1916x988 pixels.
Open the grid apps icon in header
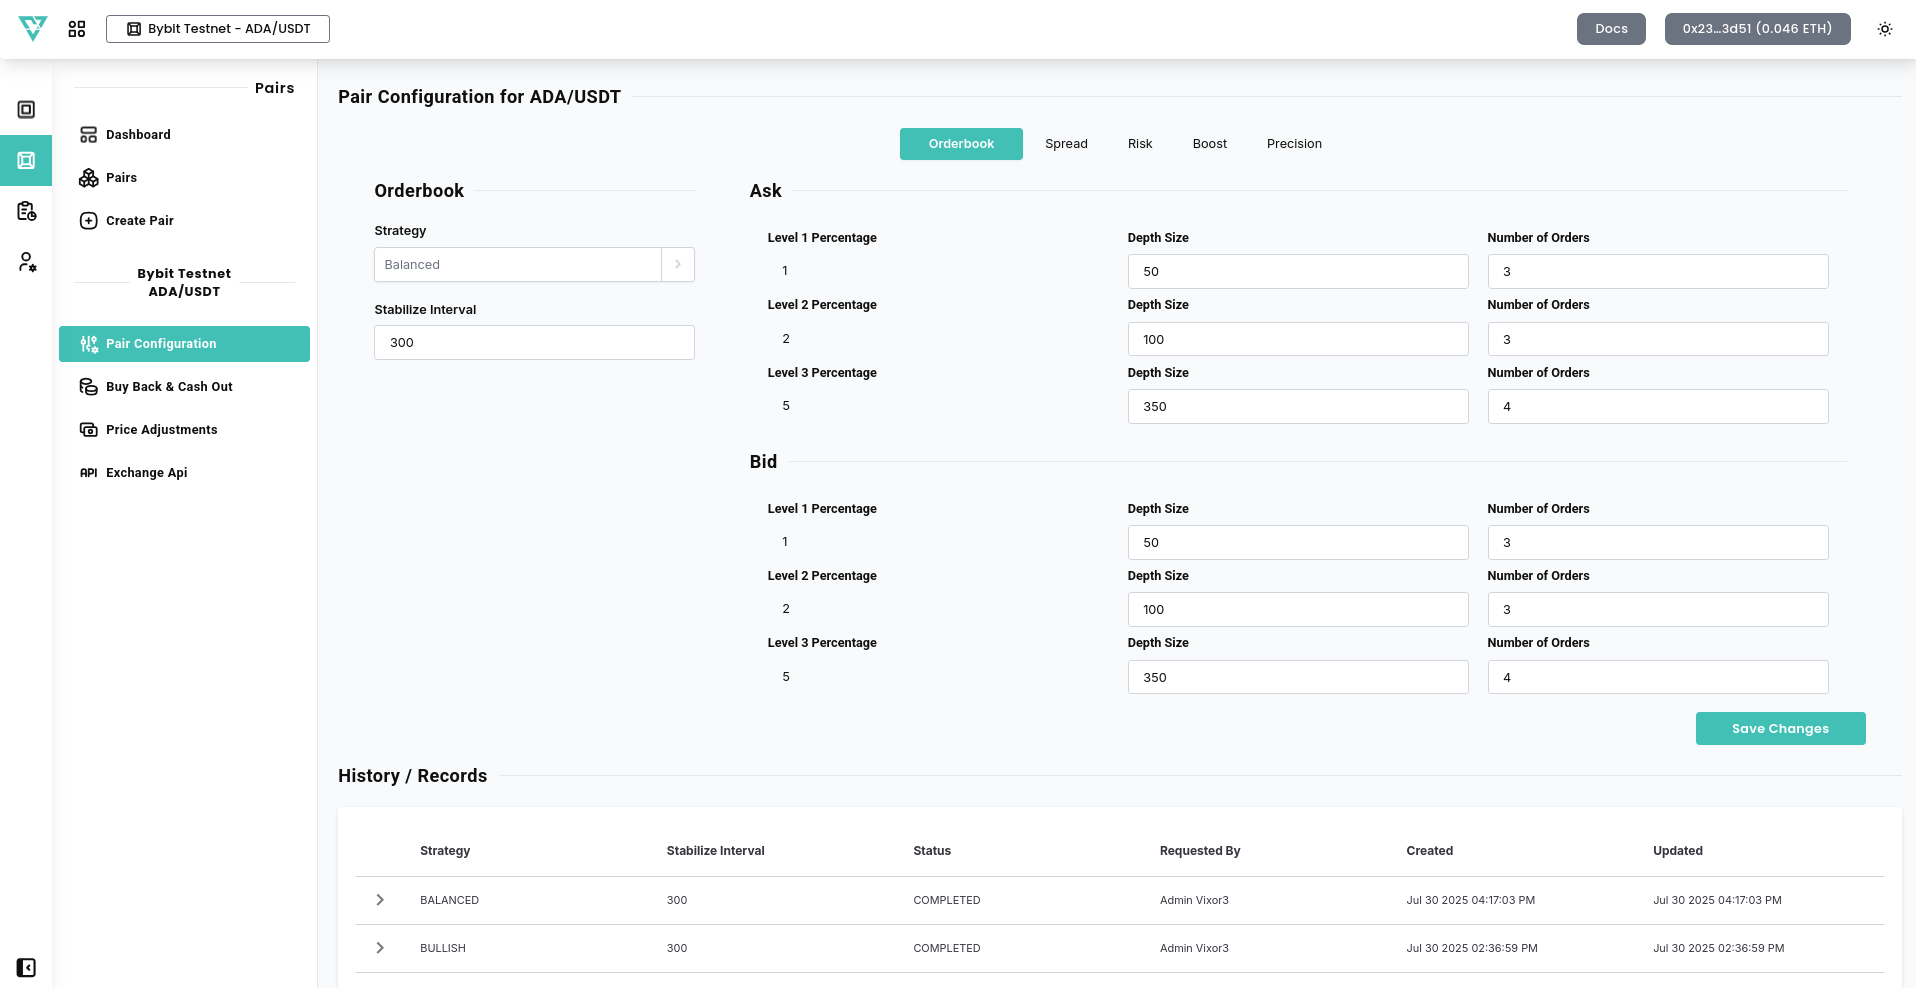(77, 29)
